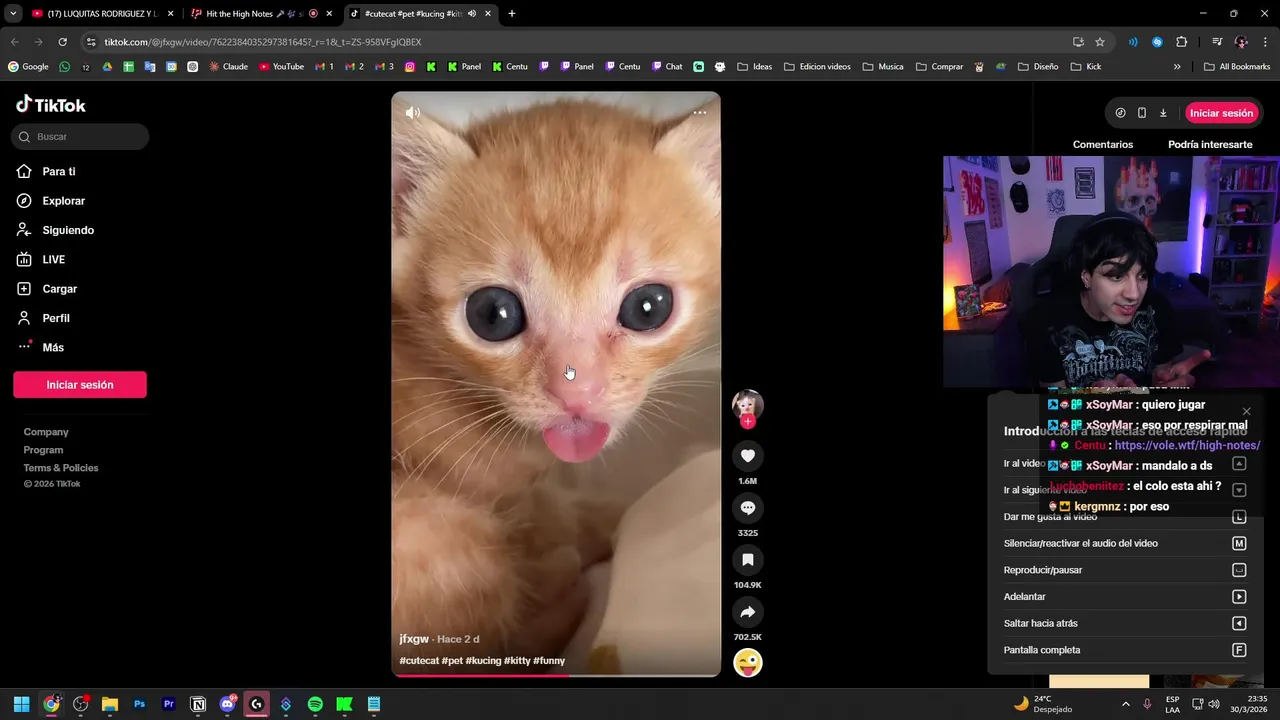The height and width of the screenshot is (720, 1280).
Task: Click the phone app icon in top pill
Action: pyautogui.click(x=1141, y=113)
